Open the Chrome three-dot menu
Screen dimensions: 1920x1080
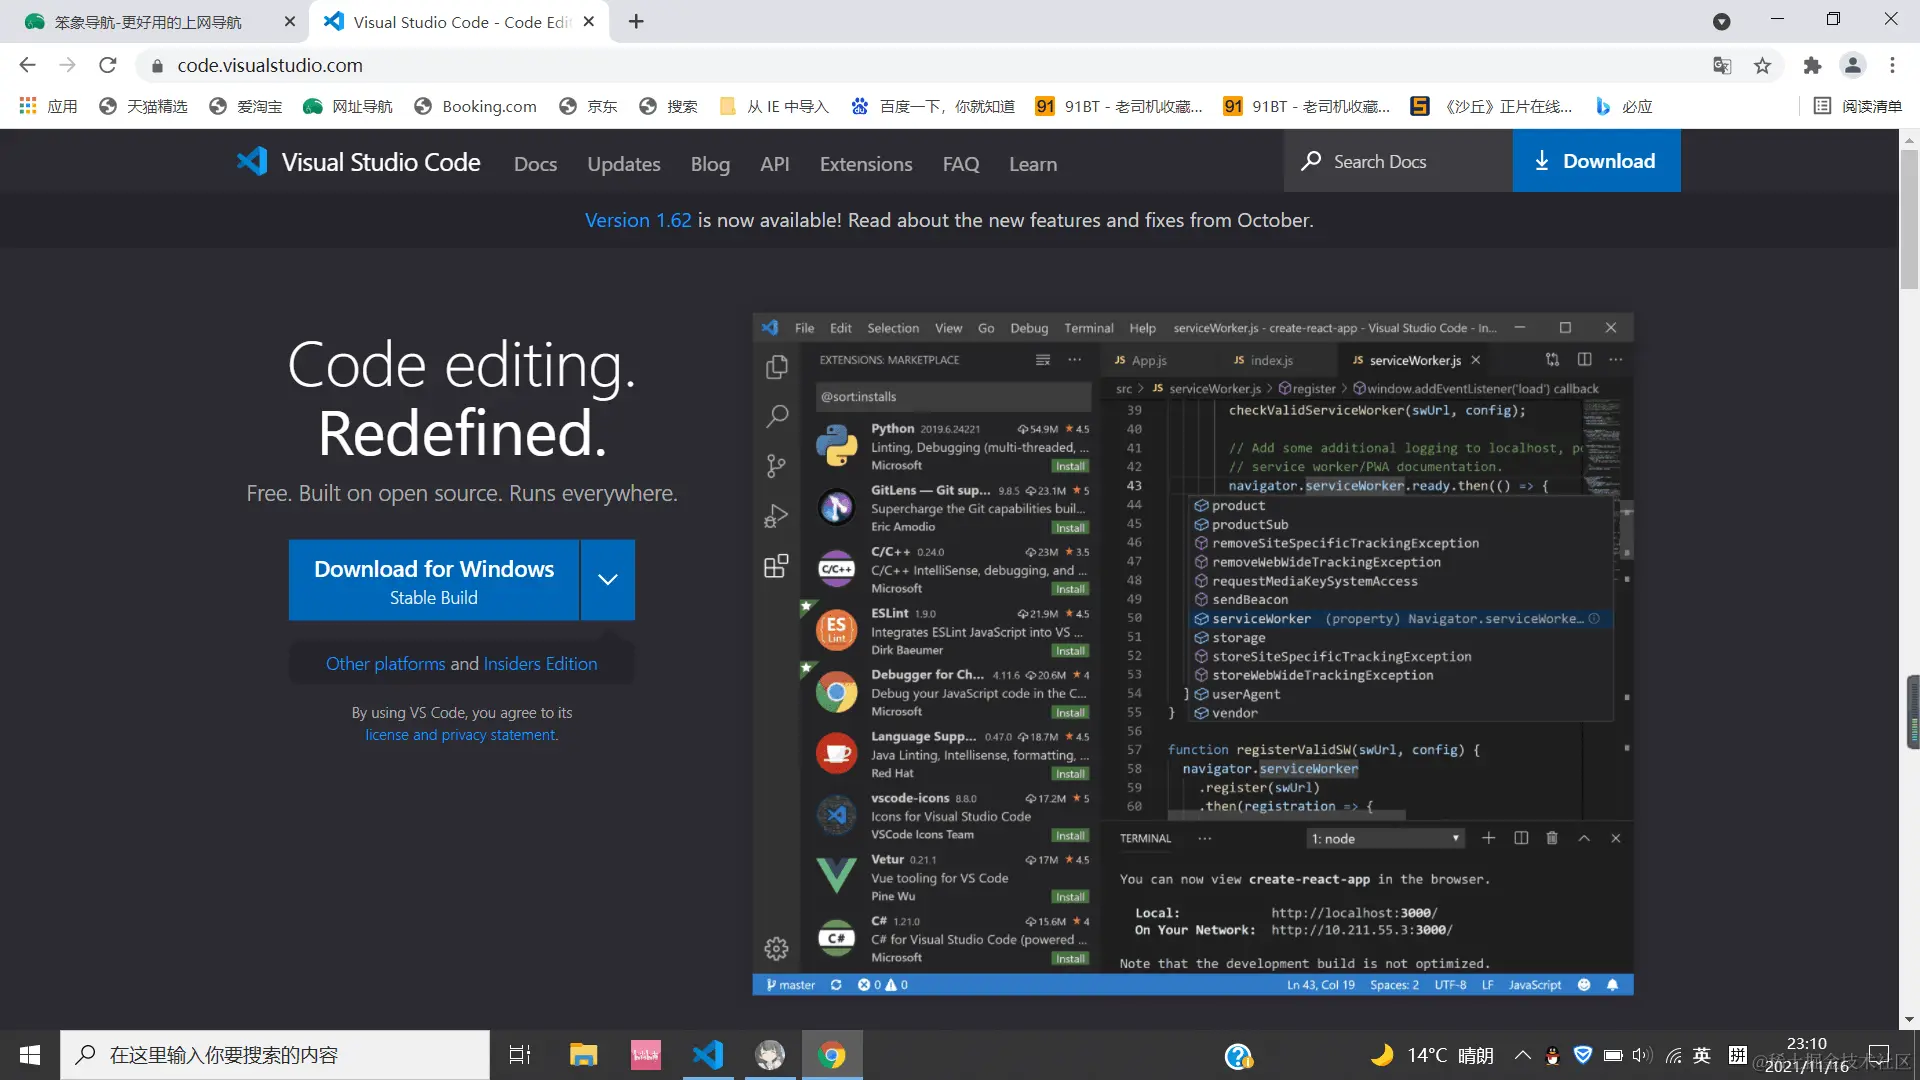tap(1892, 66)
